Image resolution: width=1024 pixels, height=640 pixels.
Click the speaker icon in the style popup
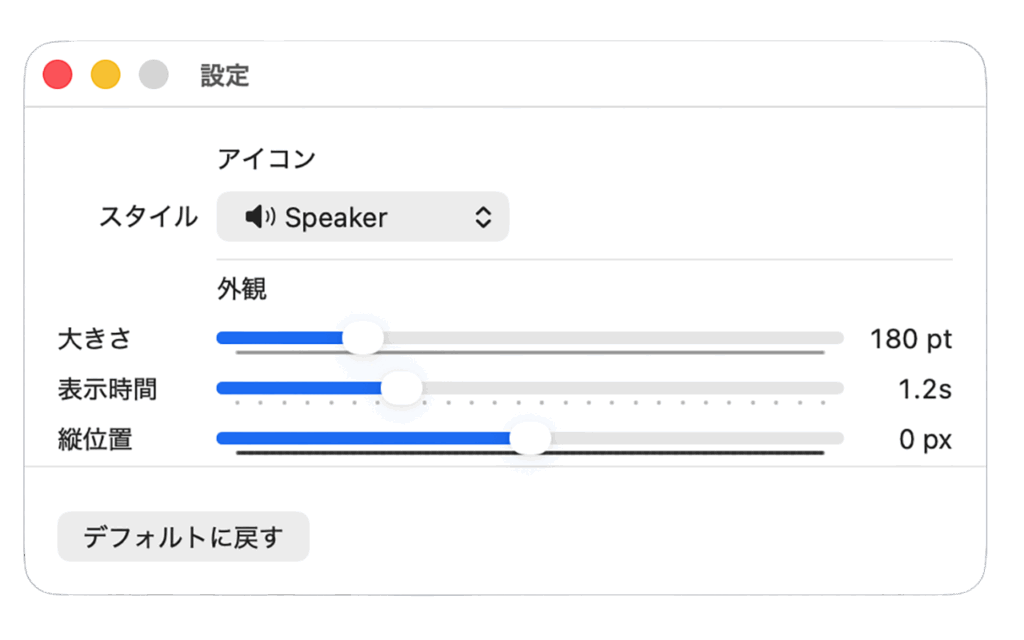260,217
